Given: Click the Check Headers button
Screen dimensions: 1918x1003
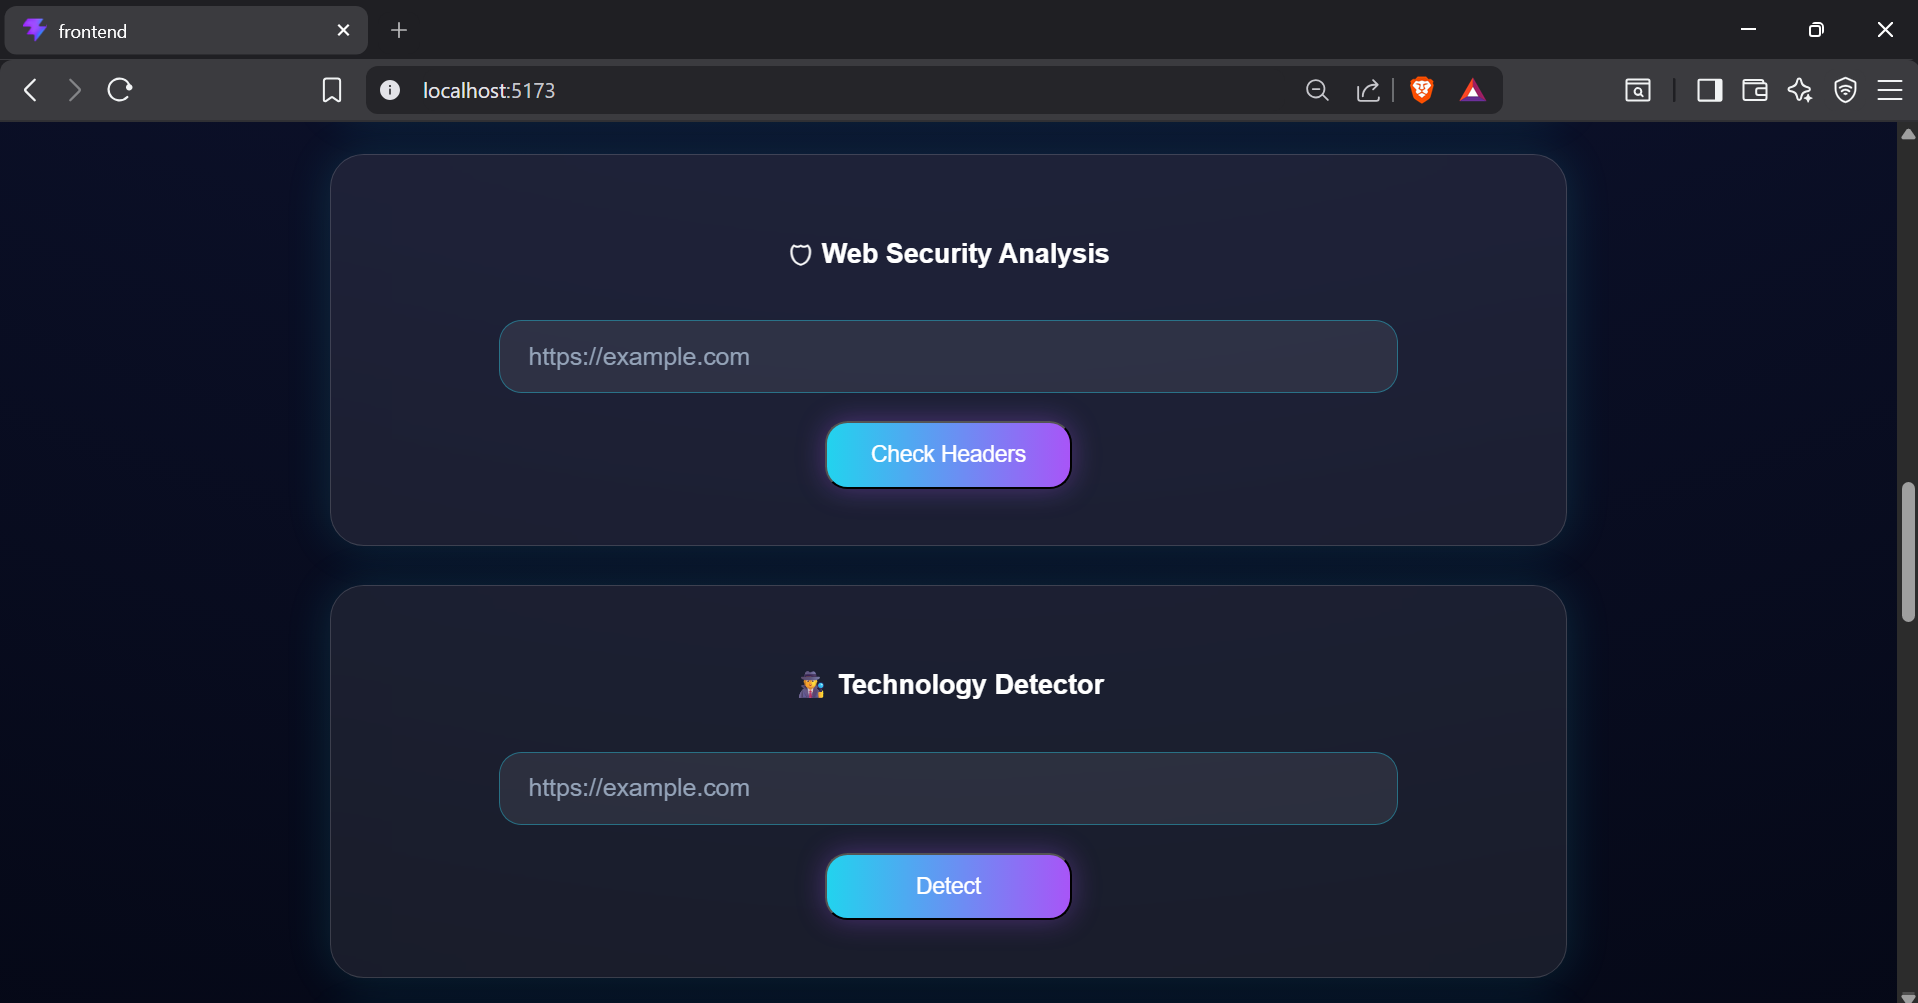Looking at the screenshot, I should click(948, 455).
